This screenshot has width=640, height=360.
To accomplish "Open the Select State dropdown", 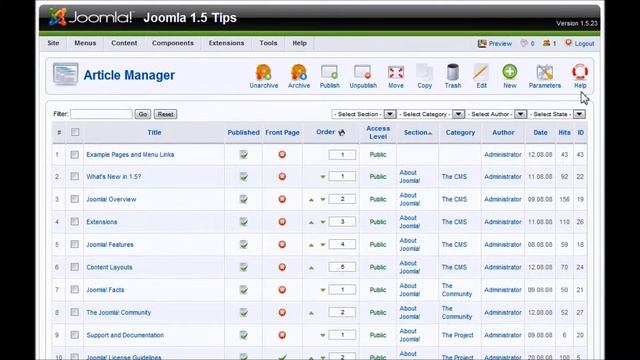I will pyautogui.click(x=556, y=114).
